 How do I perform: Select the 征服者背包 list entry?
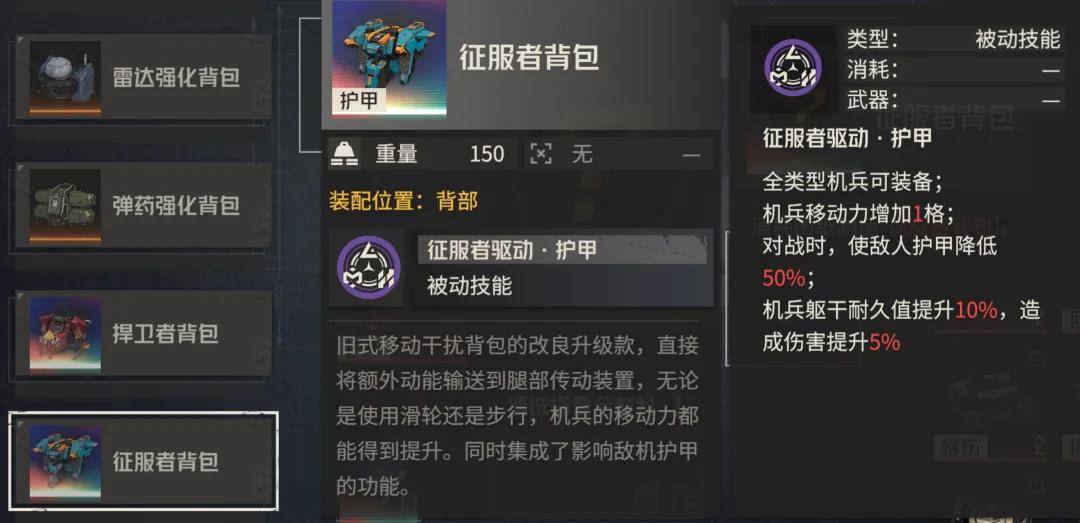[x=143, y=461]
